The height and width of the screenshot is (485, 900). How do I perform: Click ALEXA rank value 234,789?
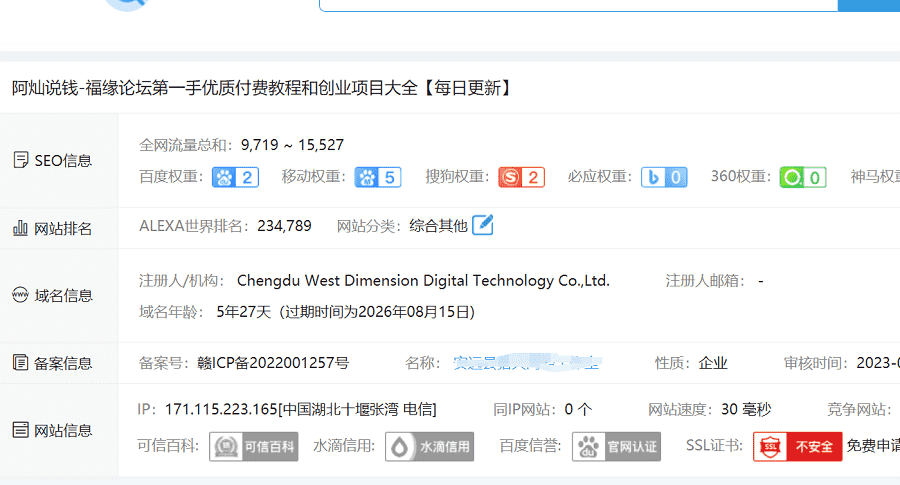284,226
